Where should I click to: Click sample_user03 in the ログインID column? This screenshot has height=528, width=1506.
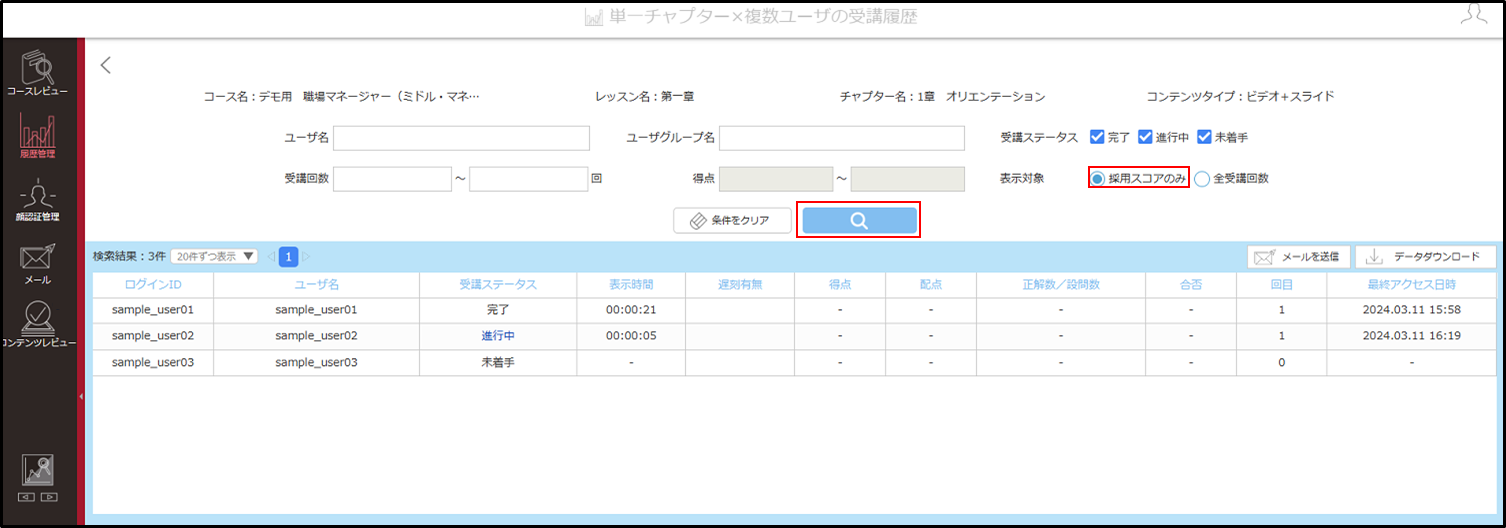[x=153, y=362]
